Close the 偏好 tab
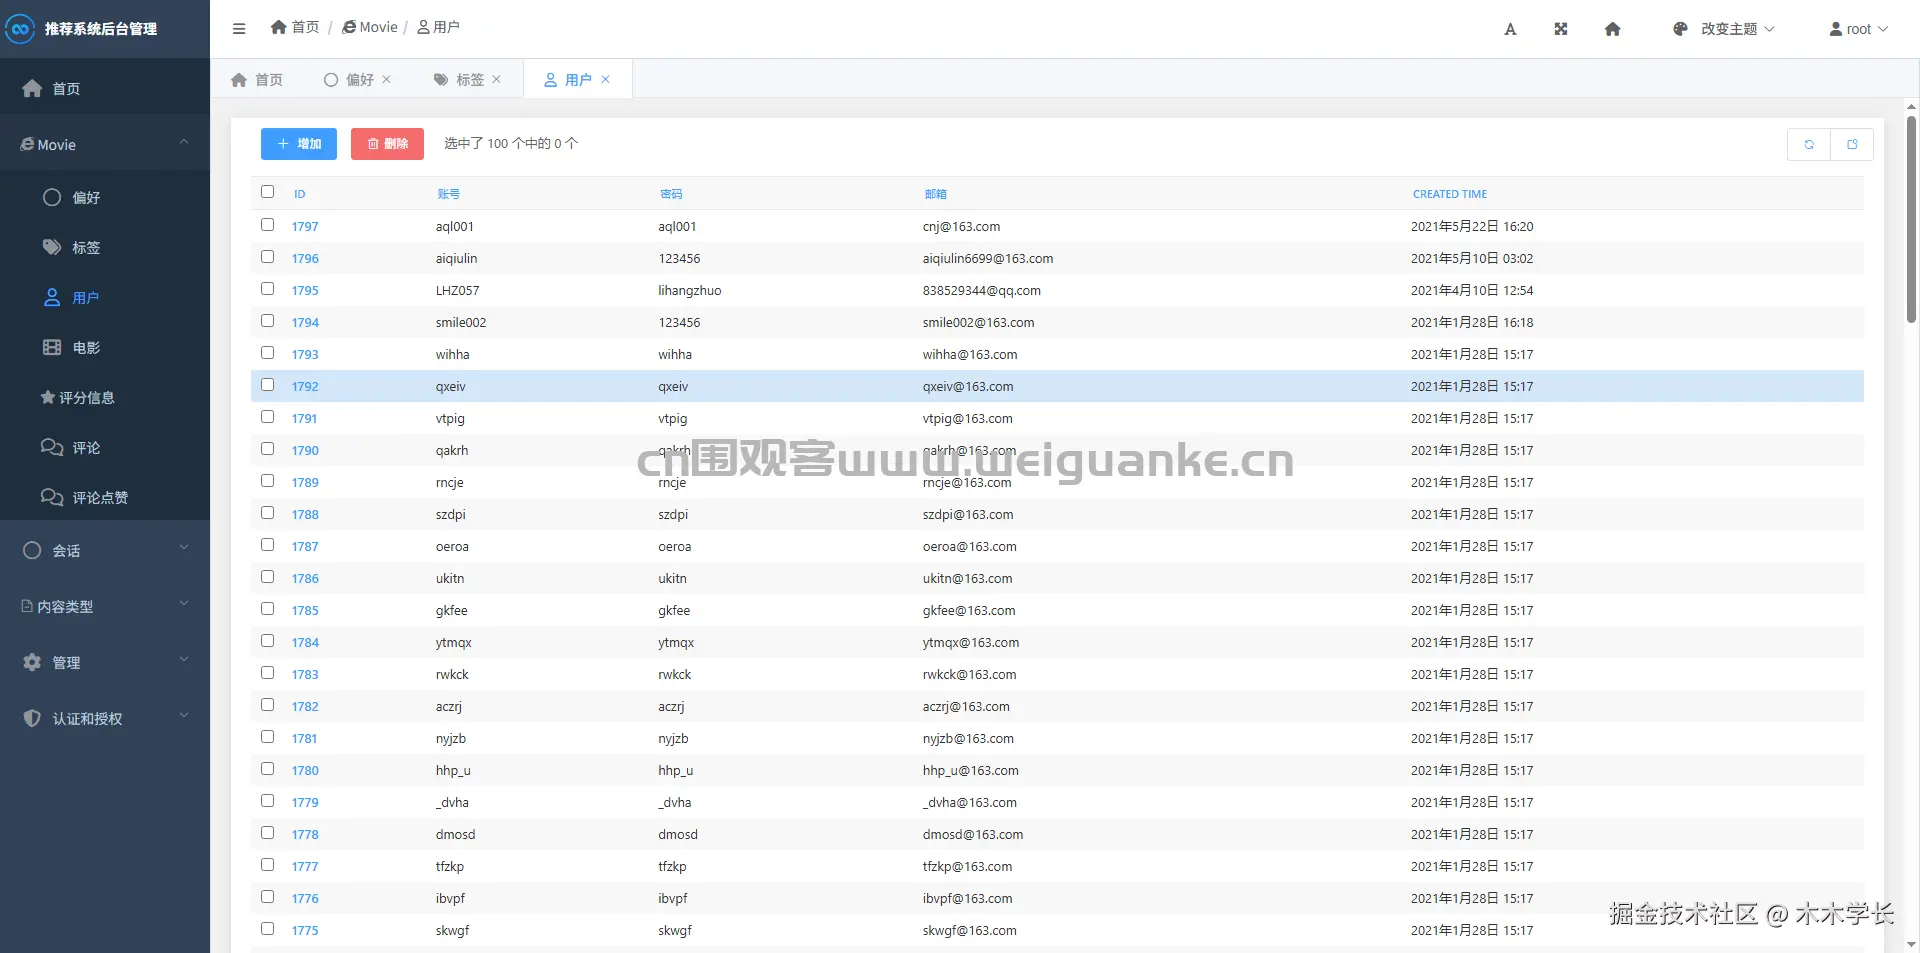 tap(387, 79)
